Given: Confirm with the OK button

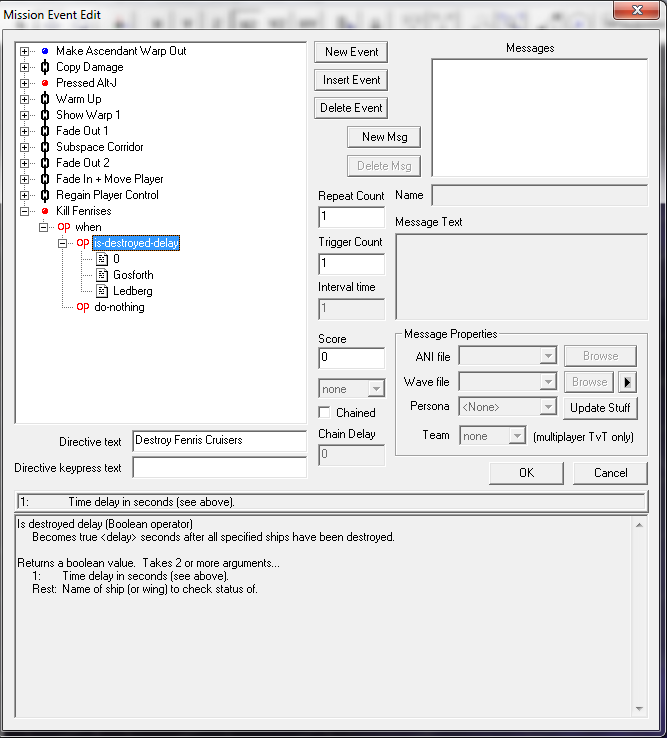Looking at the screenshot, I should click(526, 473).
